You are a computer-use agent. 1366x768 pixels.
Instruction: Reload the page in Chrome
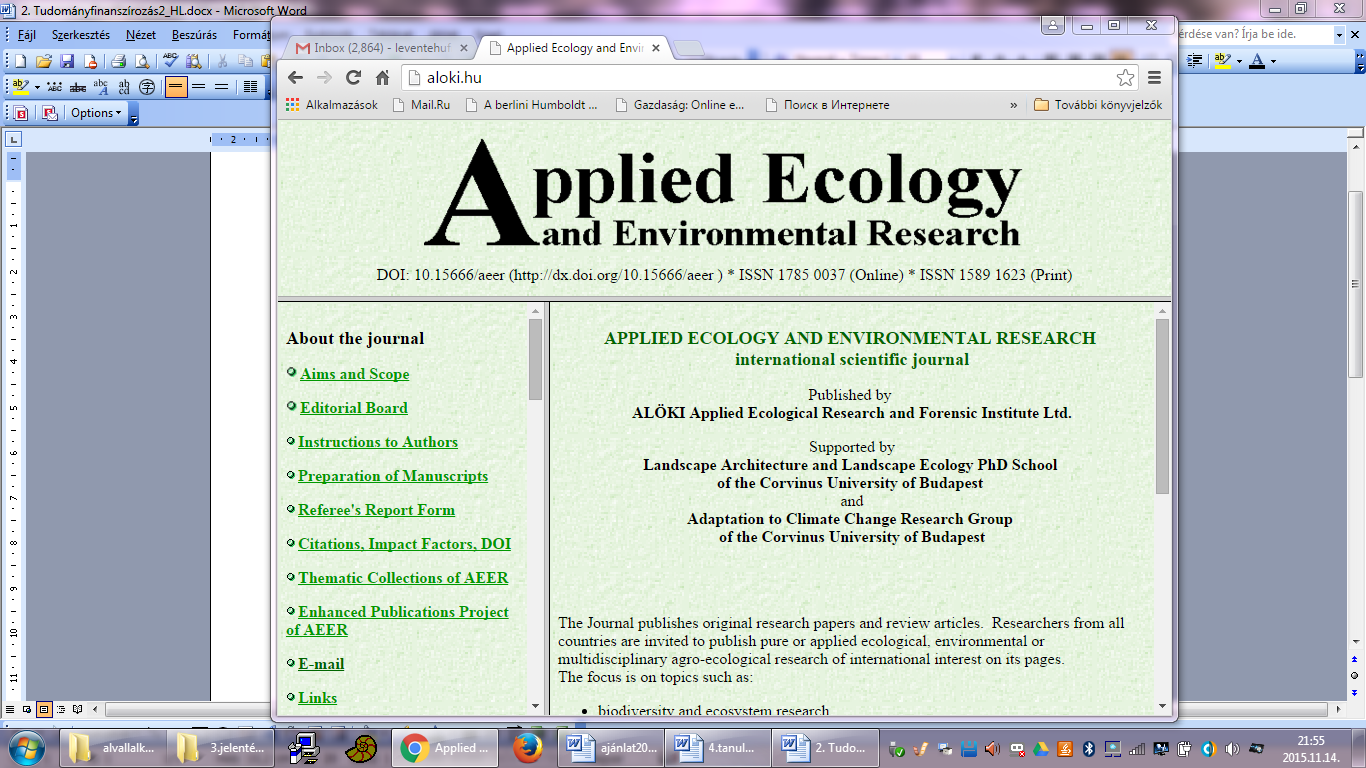click(353, 78)
